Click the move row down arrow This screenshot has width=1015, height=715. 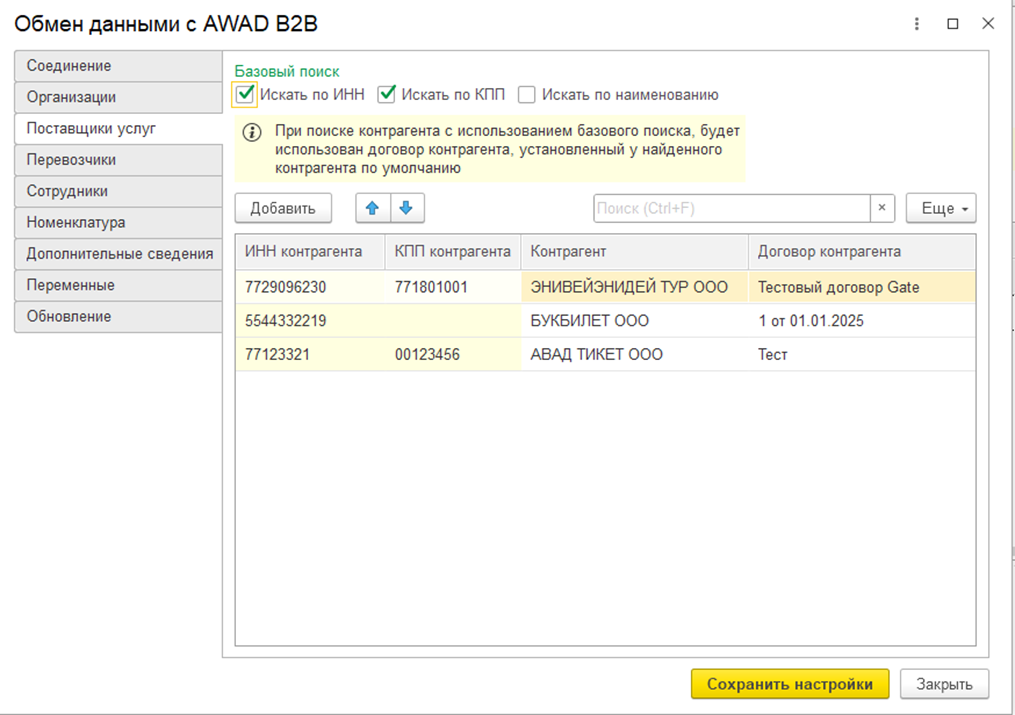tap(406, 208)
